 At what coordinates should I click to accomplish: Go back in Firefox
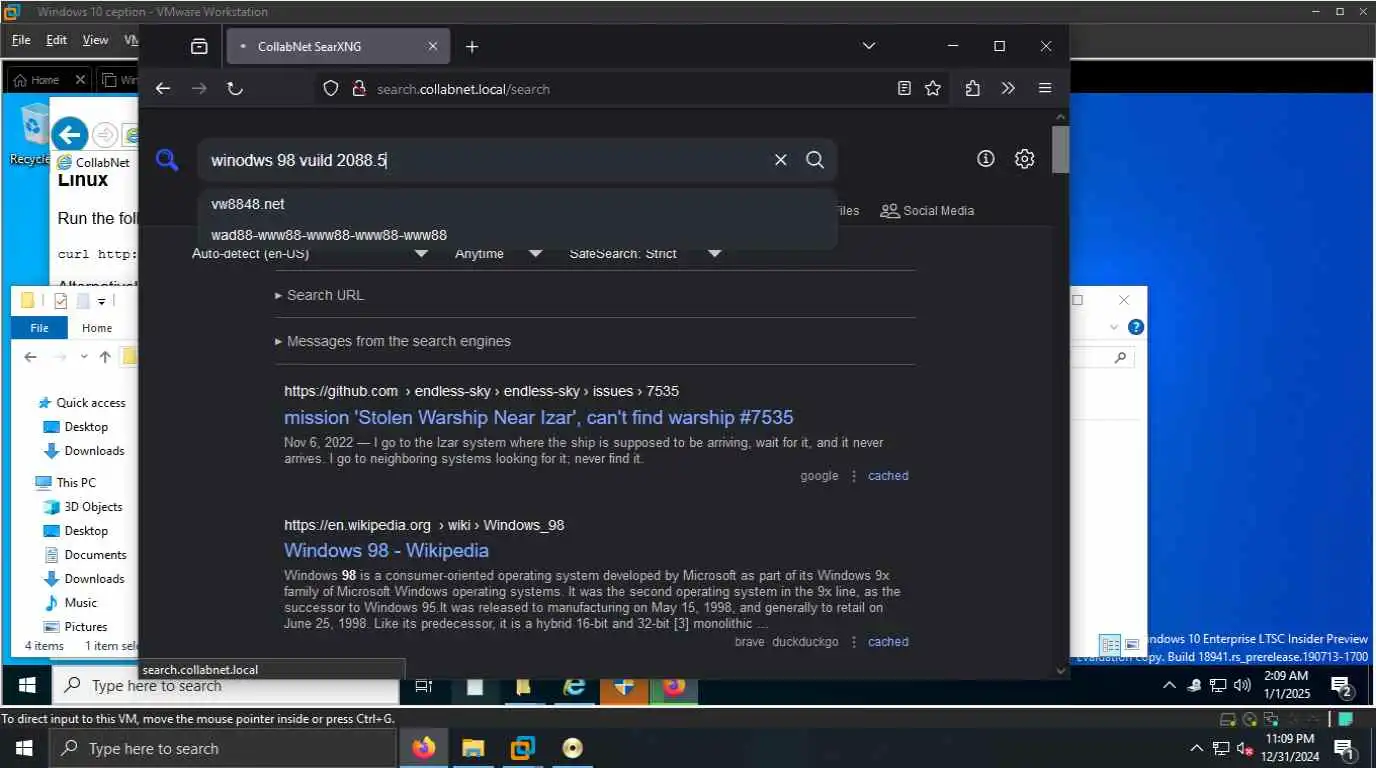[x=163, y=88]
